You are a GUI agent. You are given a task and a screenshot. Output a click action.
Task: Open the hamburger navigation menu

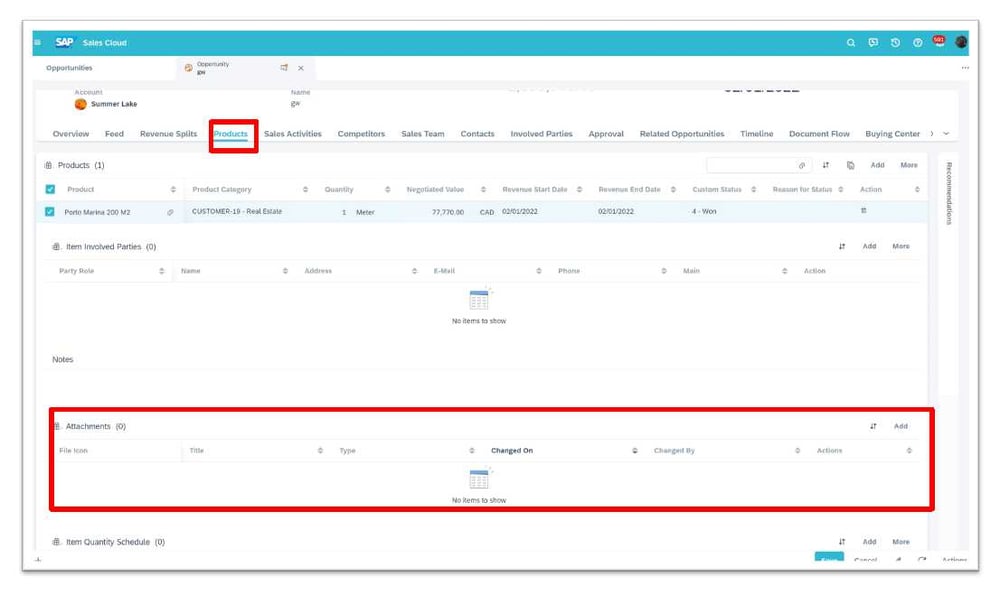tap(38, 43)
